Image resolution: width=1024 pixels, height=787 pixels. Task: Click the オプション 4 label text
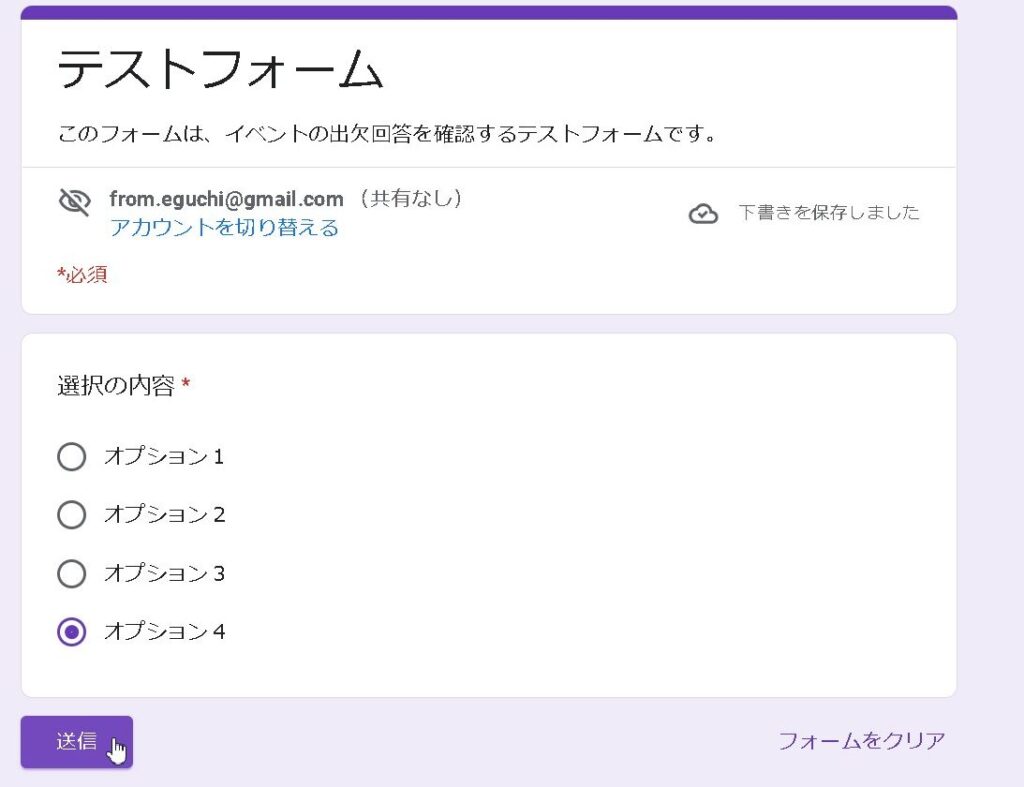coord(164,632)
